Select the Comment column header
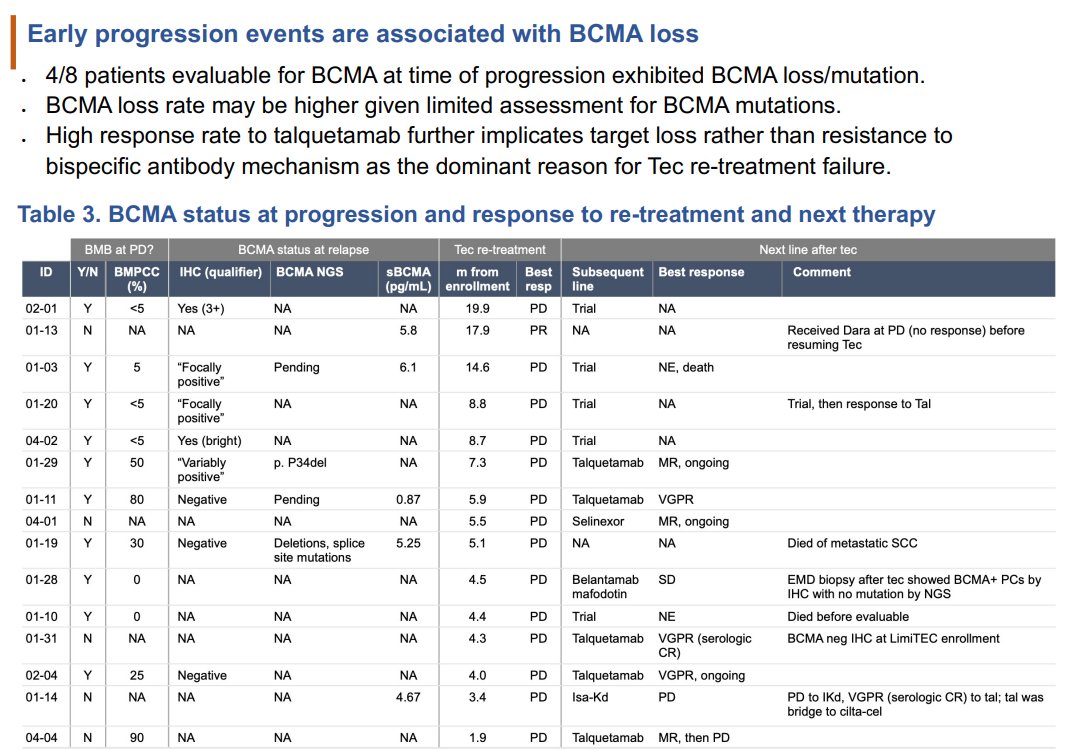The width and height of the screenshot is (1066, 750). (822, 272)
